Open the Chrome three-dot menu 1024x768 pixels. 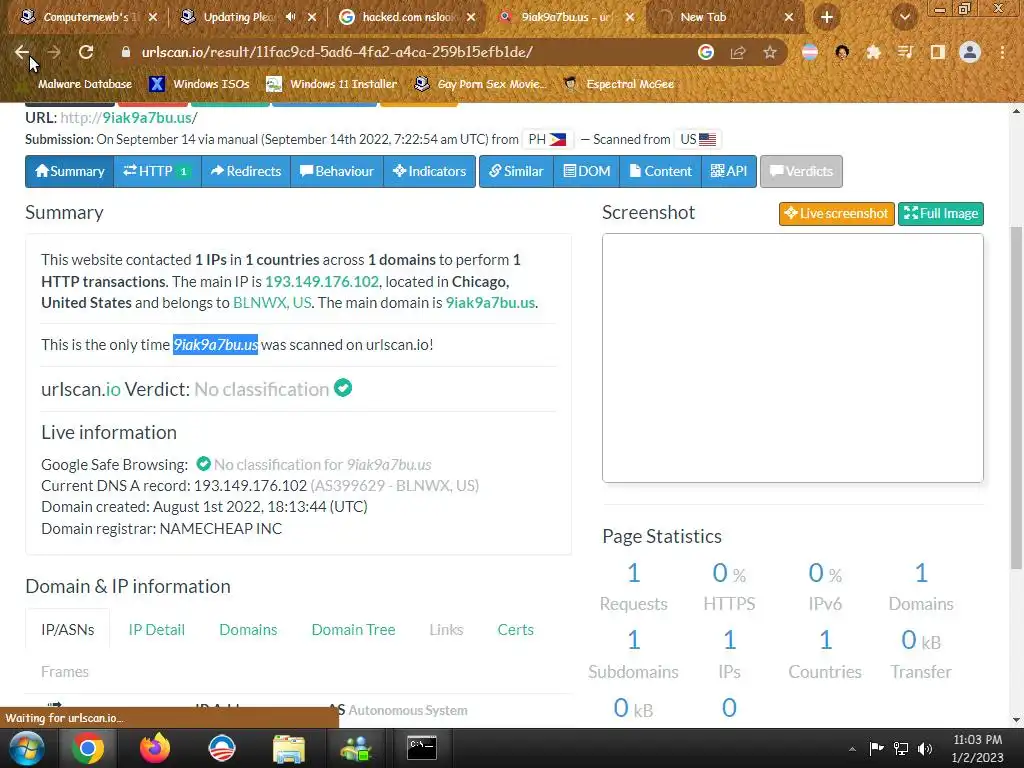point(1002,52)
